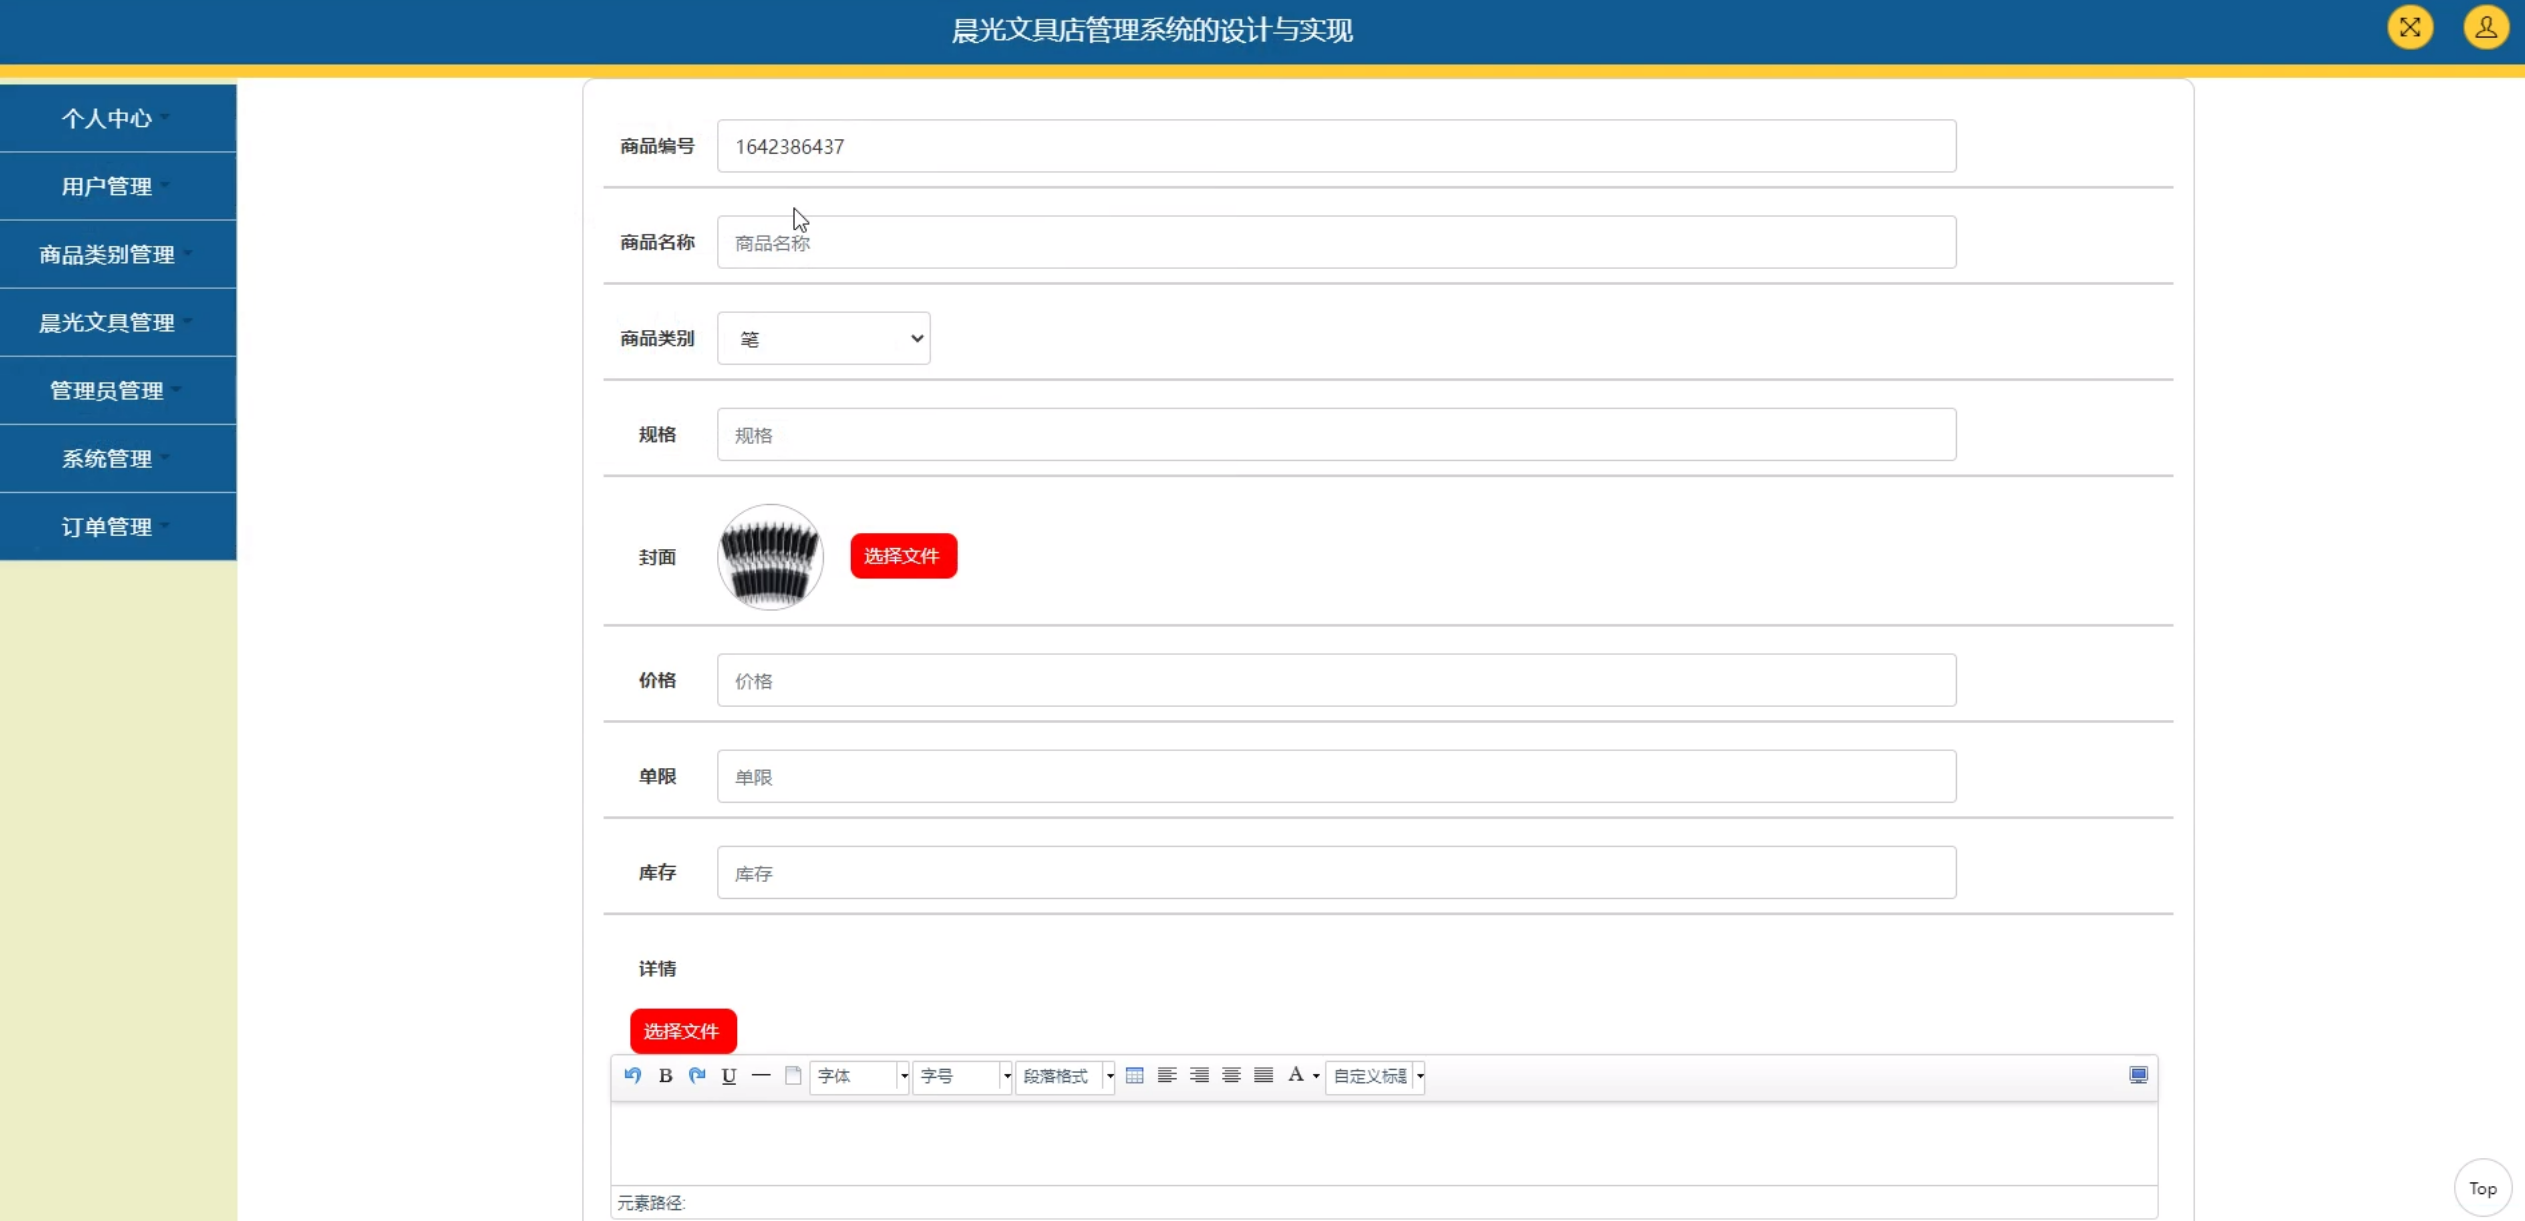The width and height of the screenshot is (2525, 1221).
Task: Open the 自定义标题 dropdown
Action: click(1375, 1076)
